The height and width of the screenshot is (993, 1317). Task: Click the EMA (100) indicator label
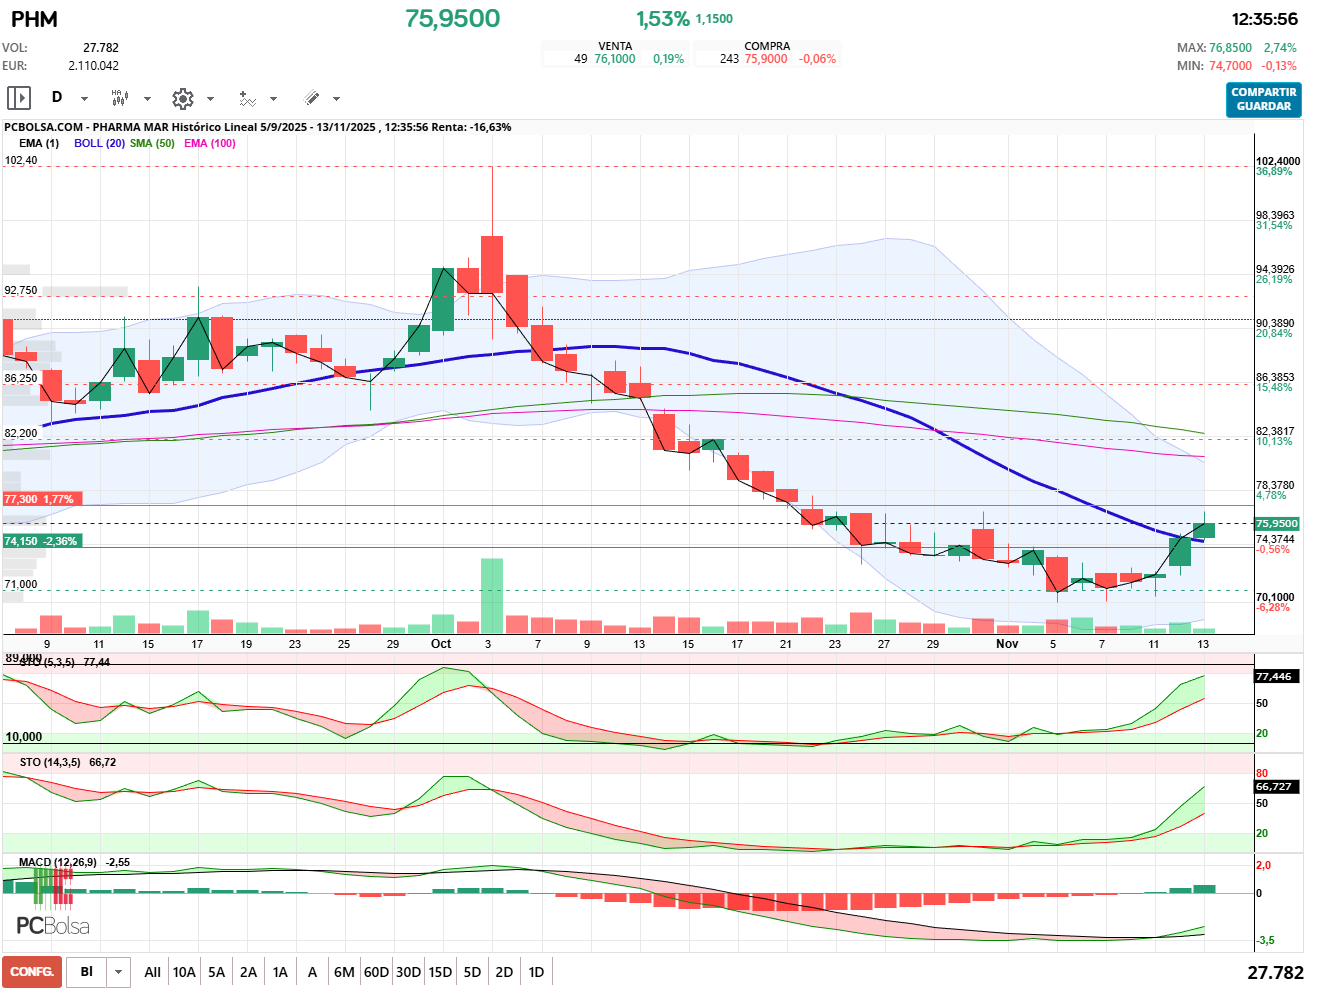pyautogui.click(x=210, y=143)
